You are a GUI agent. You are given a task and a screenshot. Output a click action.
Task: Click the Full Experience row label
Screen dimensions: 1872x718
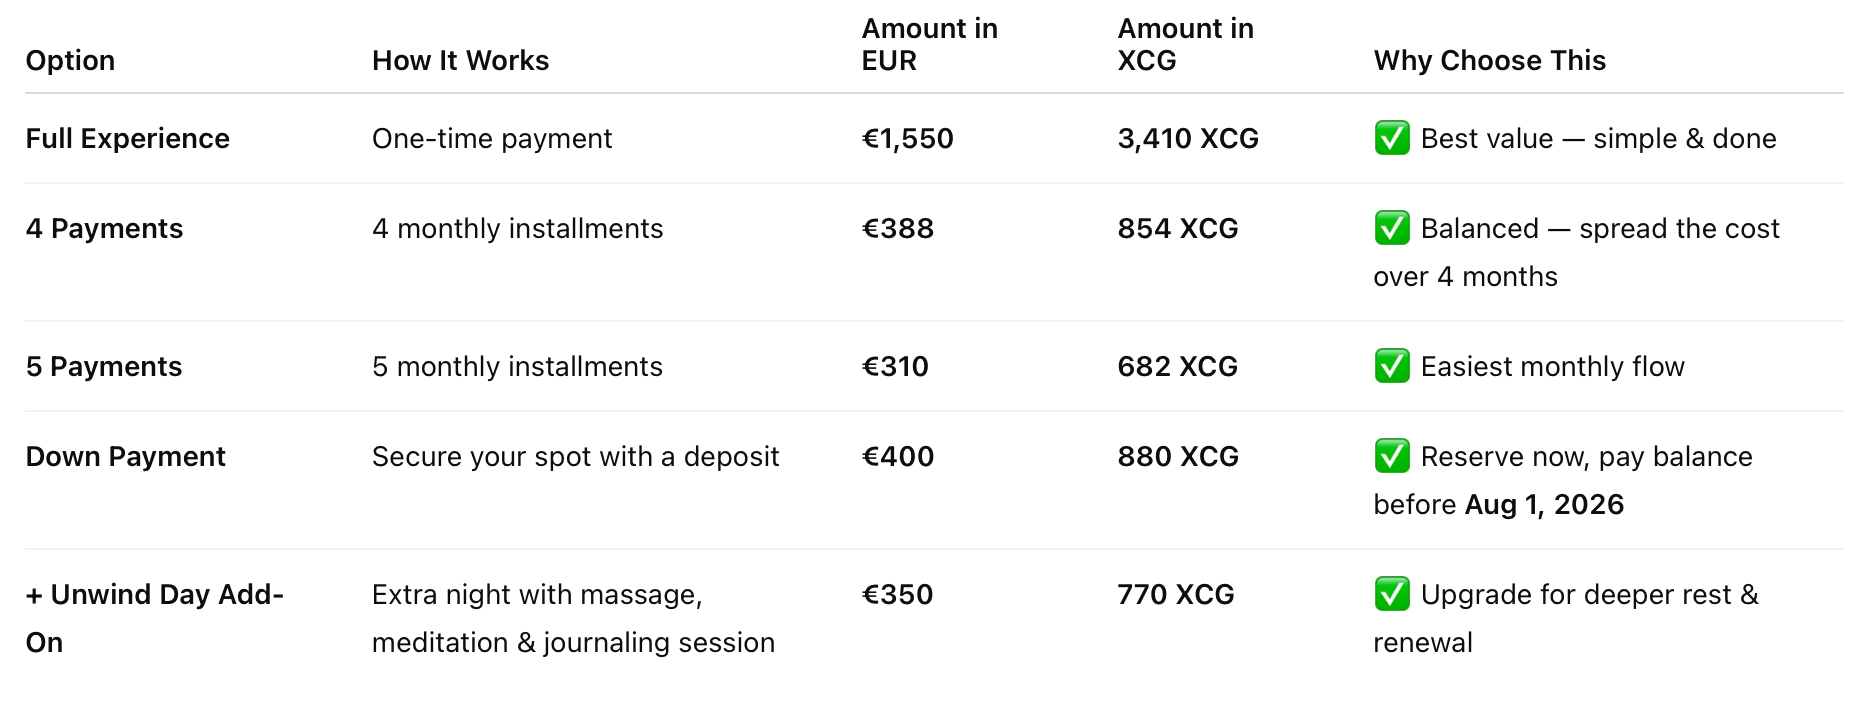tap(128, 139)
